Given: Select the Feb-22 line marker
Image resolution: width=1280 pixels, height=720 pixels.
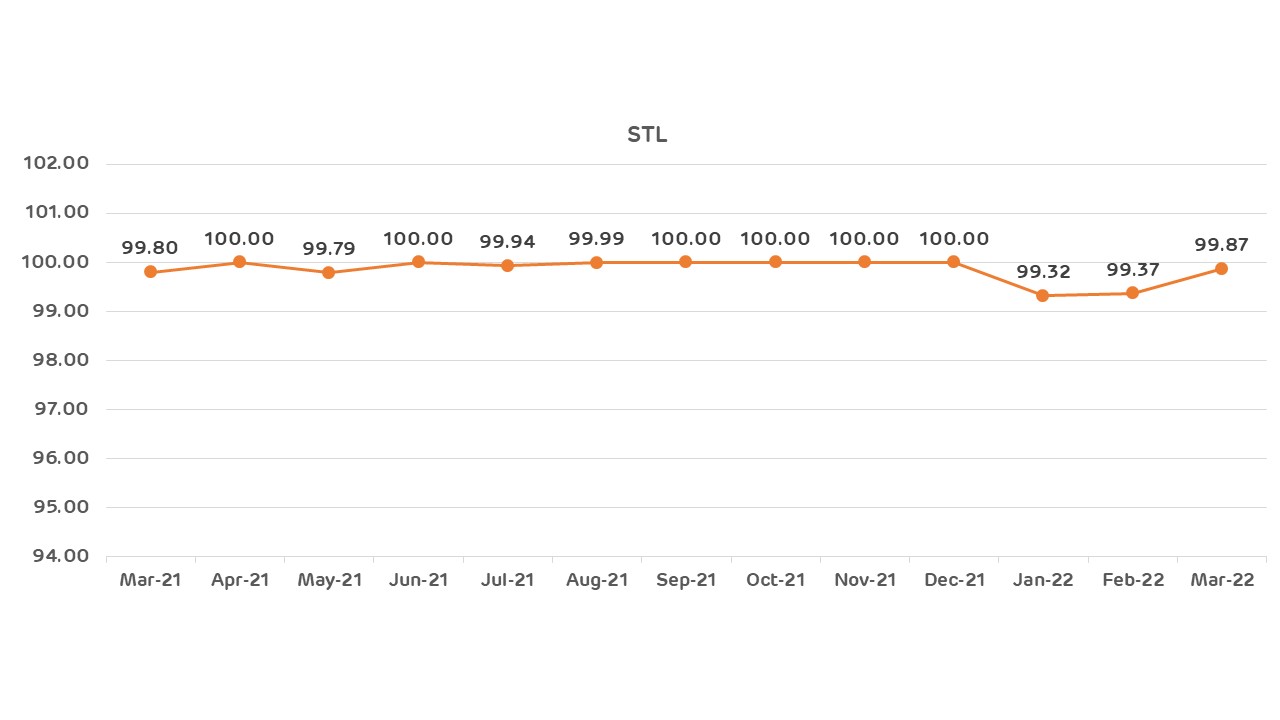Looking at the screenshot, I should pyautogui.click(x=1132, y=293).
